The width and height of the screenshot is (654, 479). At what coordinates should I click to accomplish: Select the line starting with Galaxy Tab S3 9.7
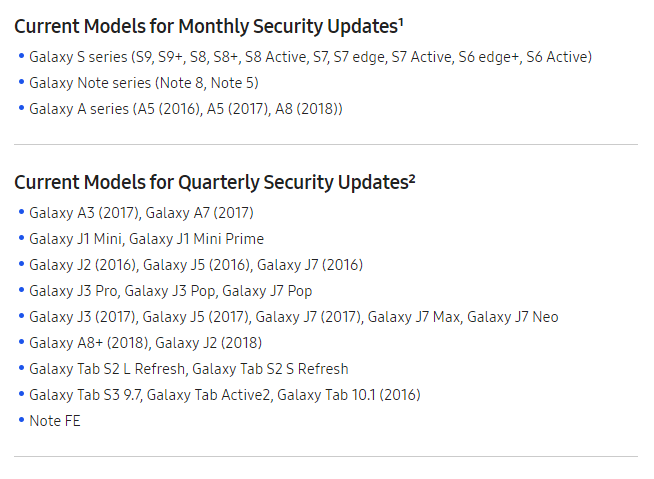pos(224,395)
